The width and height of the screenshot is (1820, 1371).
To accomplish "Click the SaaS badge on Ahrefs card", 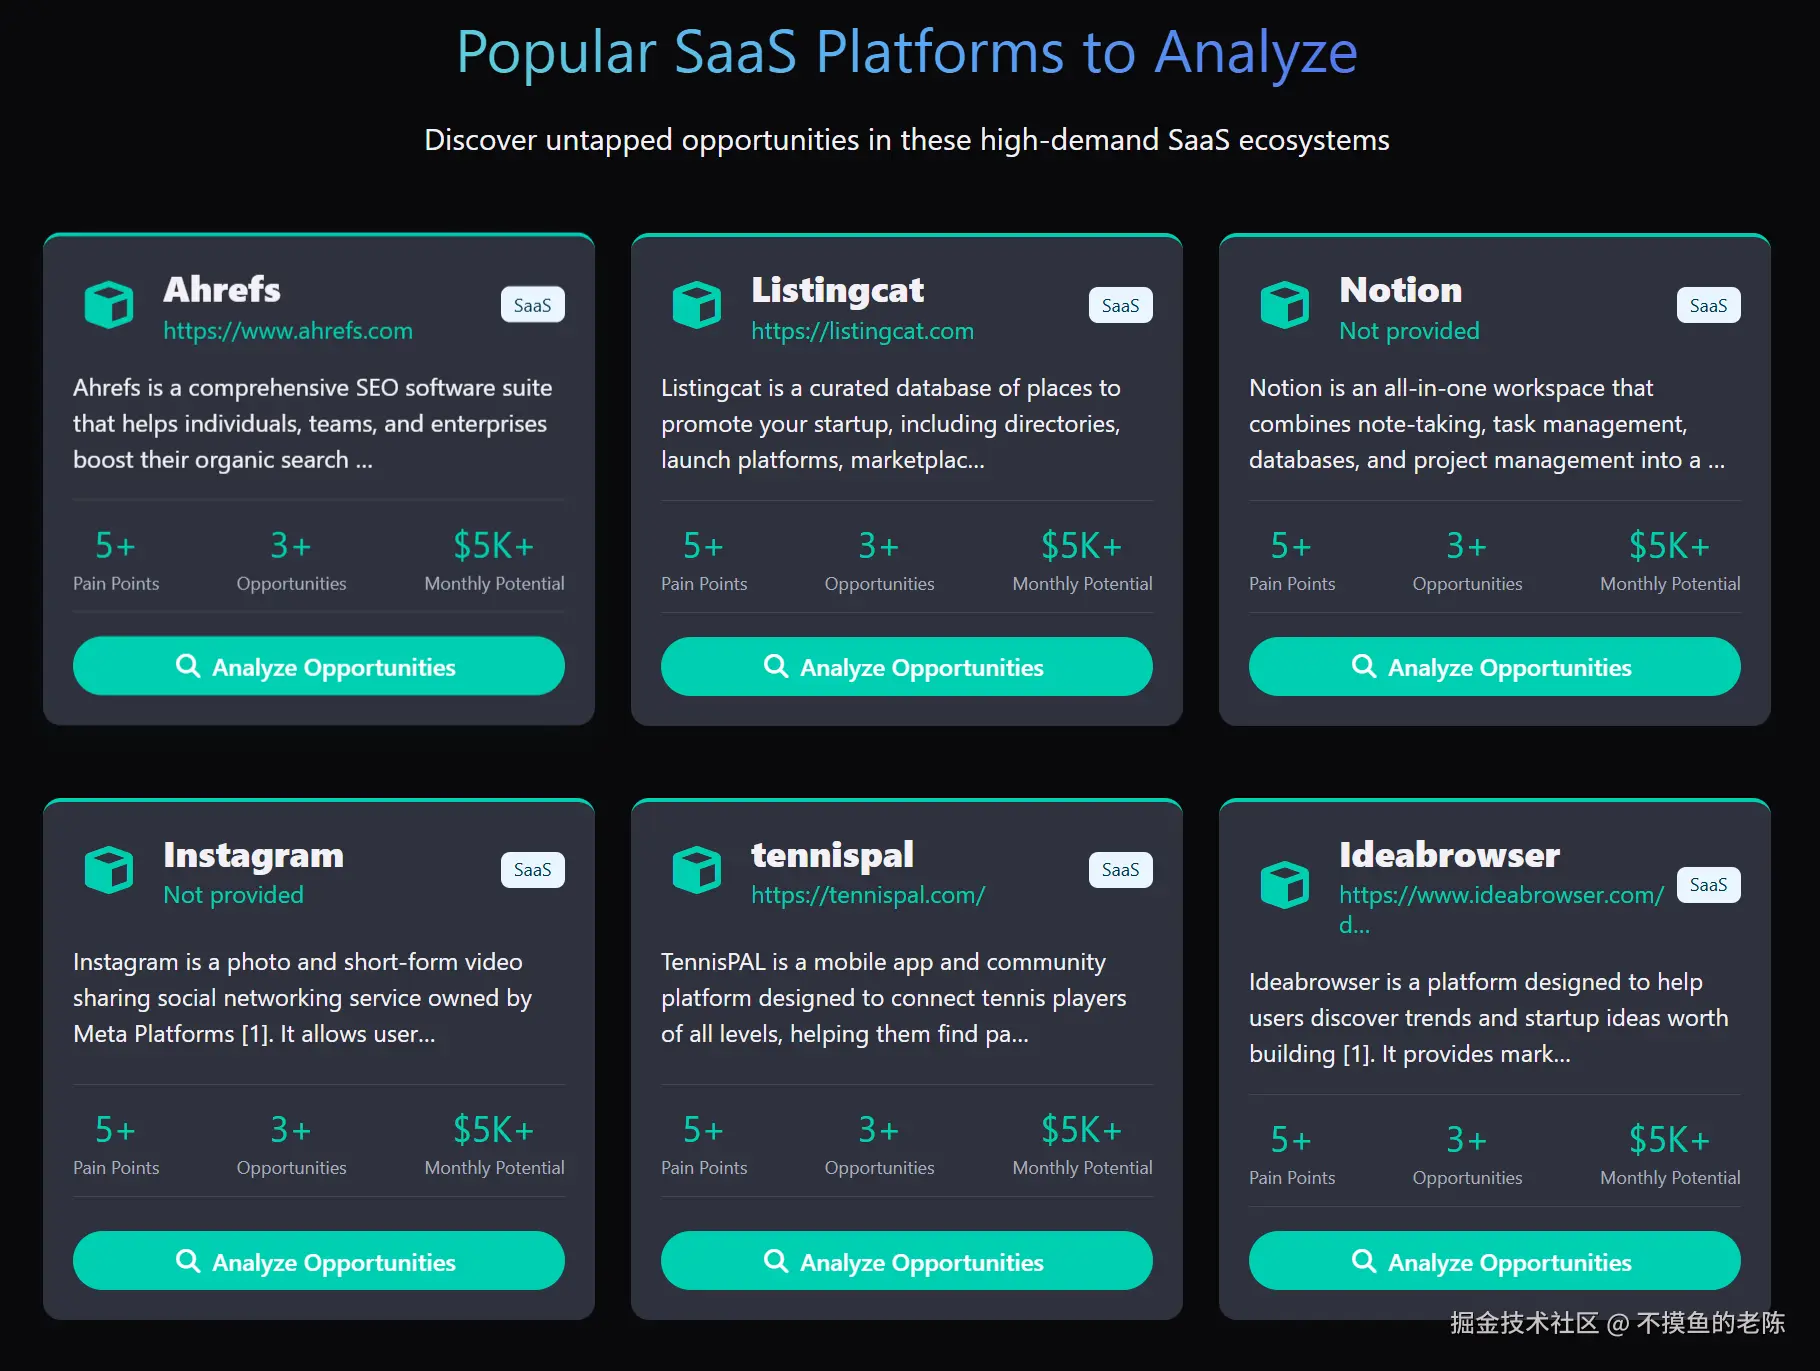I will [x=532, y=305].
